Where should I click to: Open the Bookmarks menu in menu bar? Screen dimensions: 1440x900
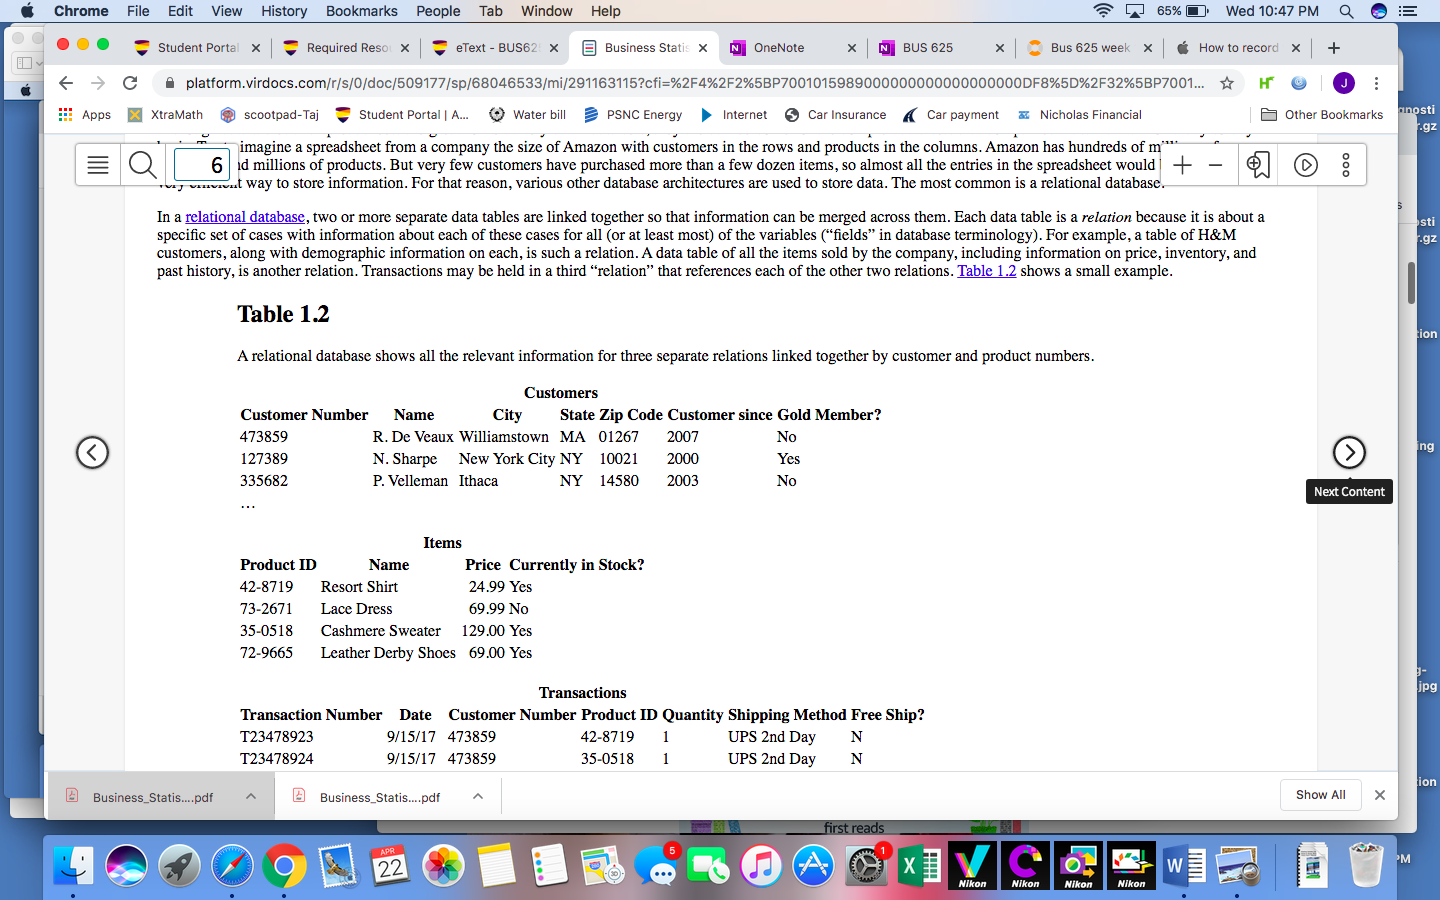361,11
